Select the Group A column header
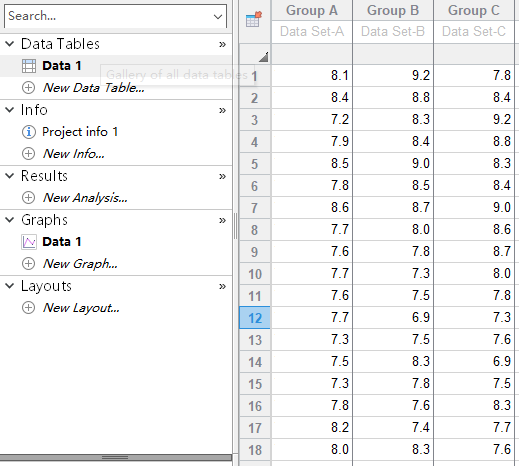Viewport: 519px width, 466px height. click(312, 10)
